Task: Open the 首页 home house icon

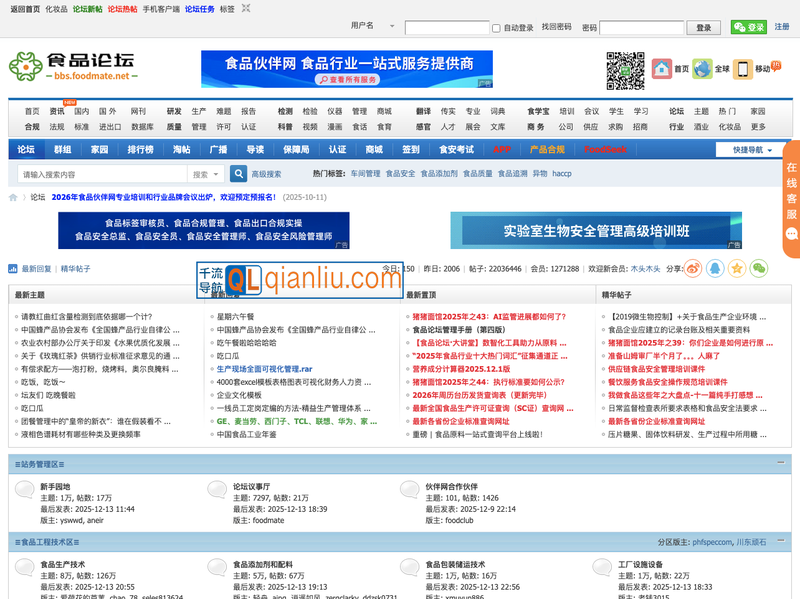Action: [x=661, y=68]
